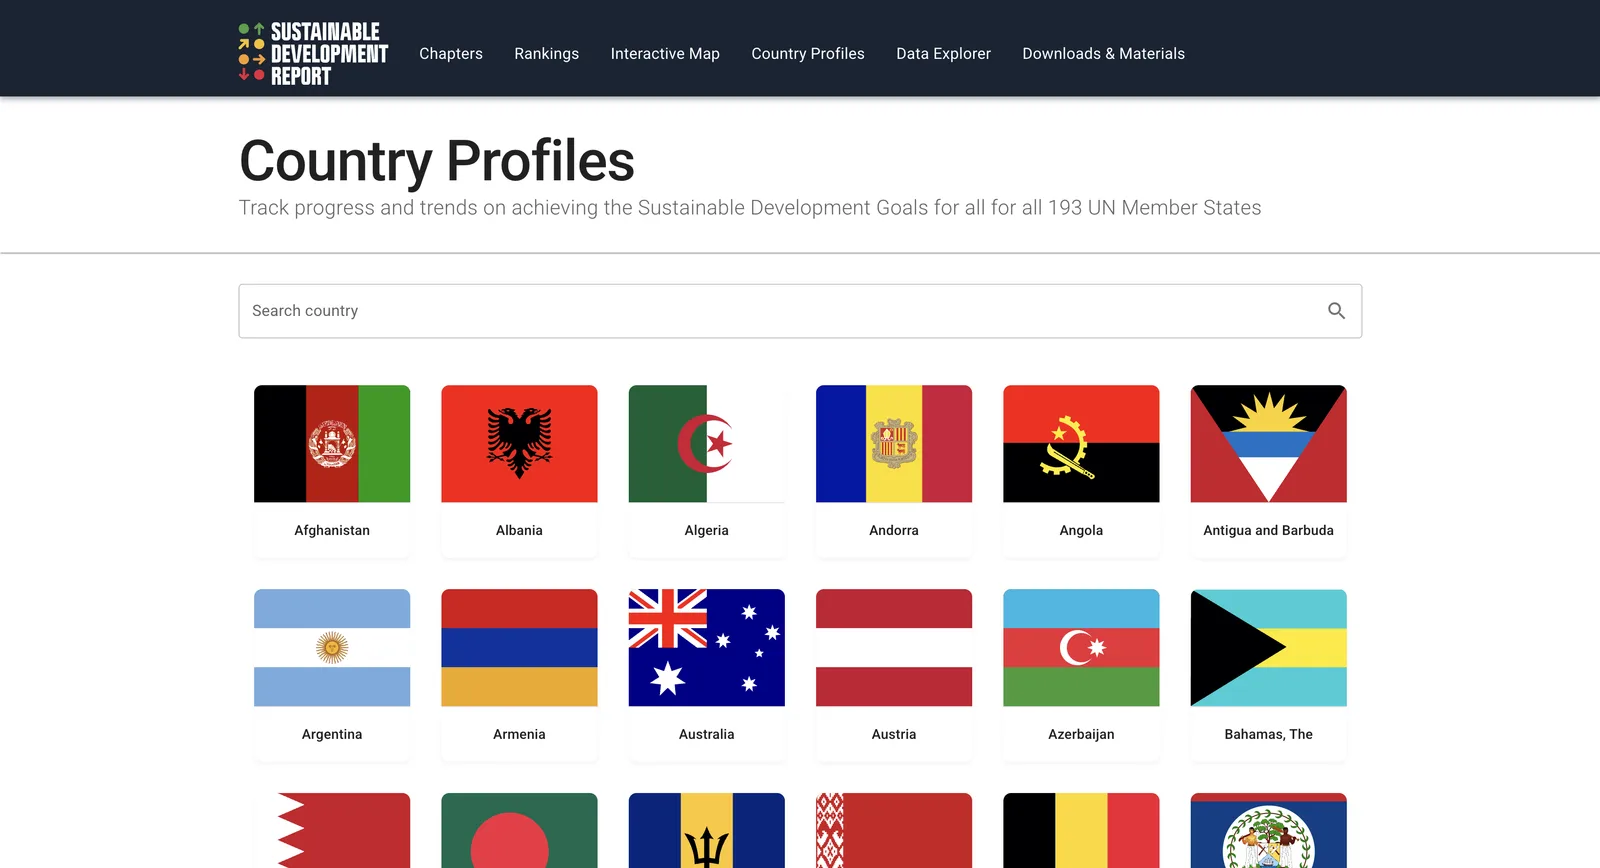The width and height of the screenshot is (1600, 868).
Task: Open the Bangladesh green flag with red disc
Action: [x=519, y=831]
